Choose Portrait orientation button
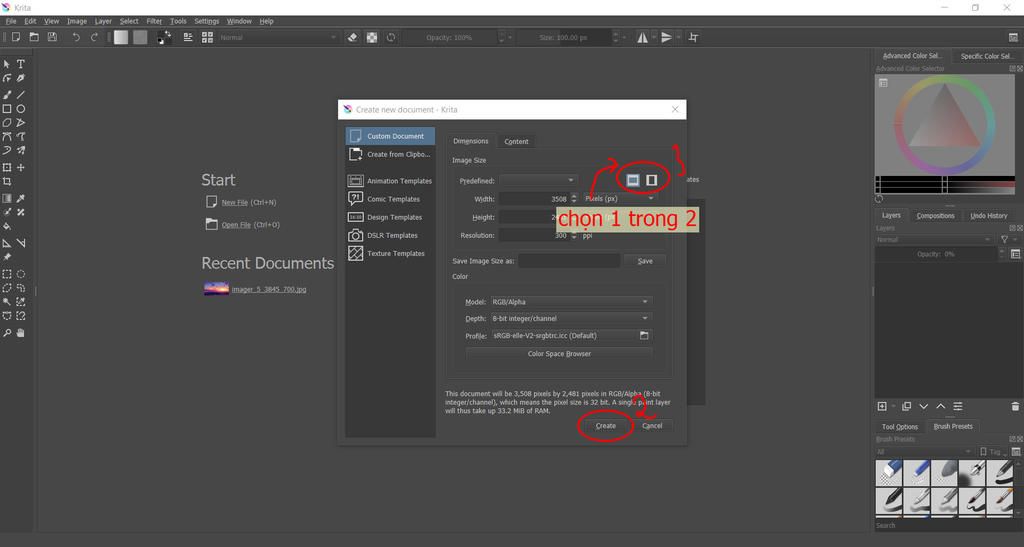Screen dimensions: 1024x547 [x=651, y=180]
